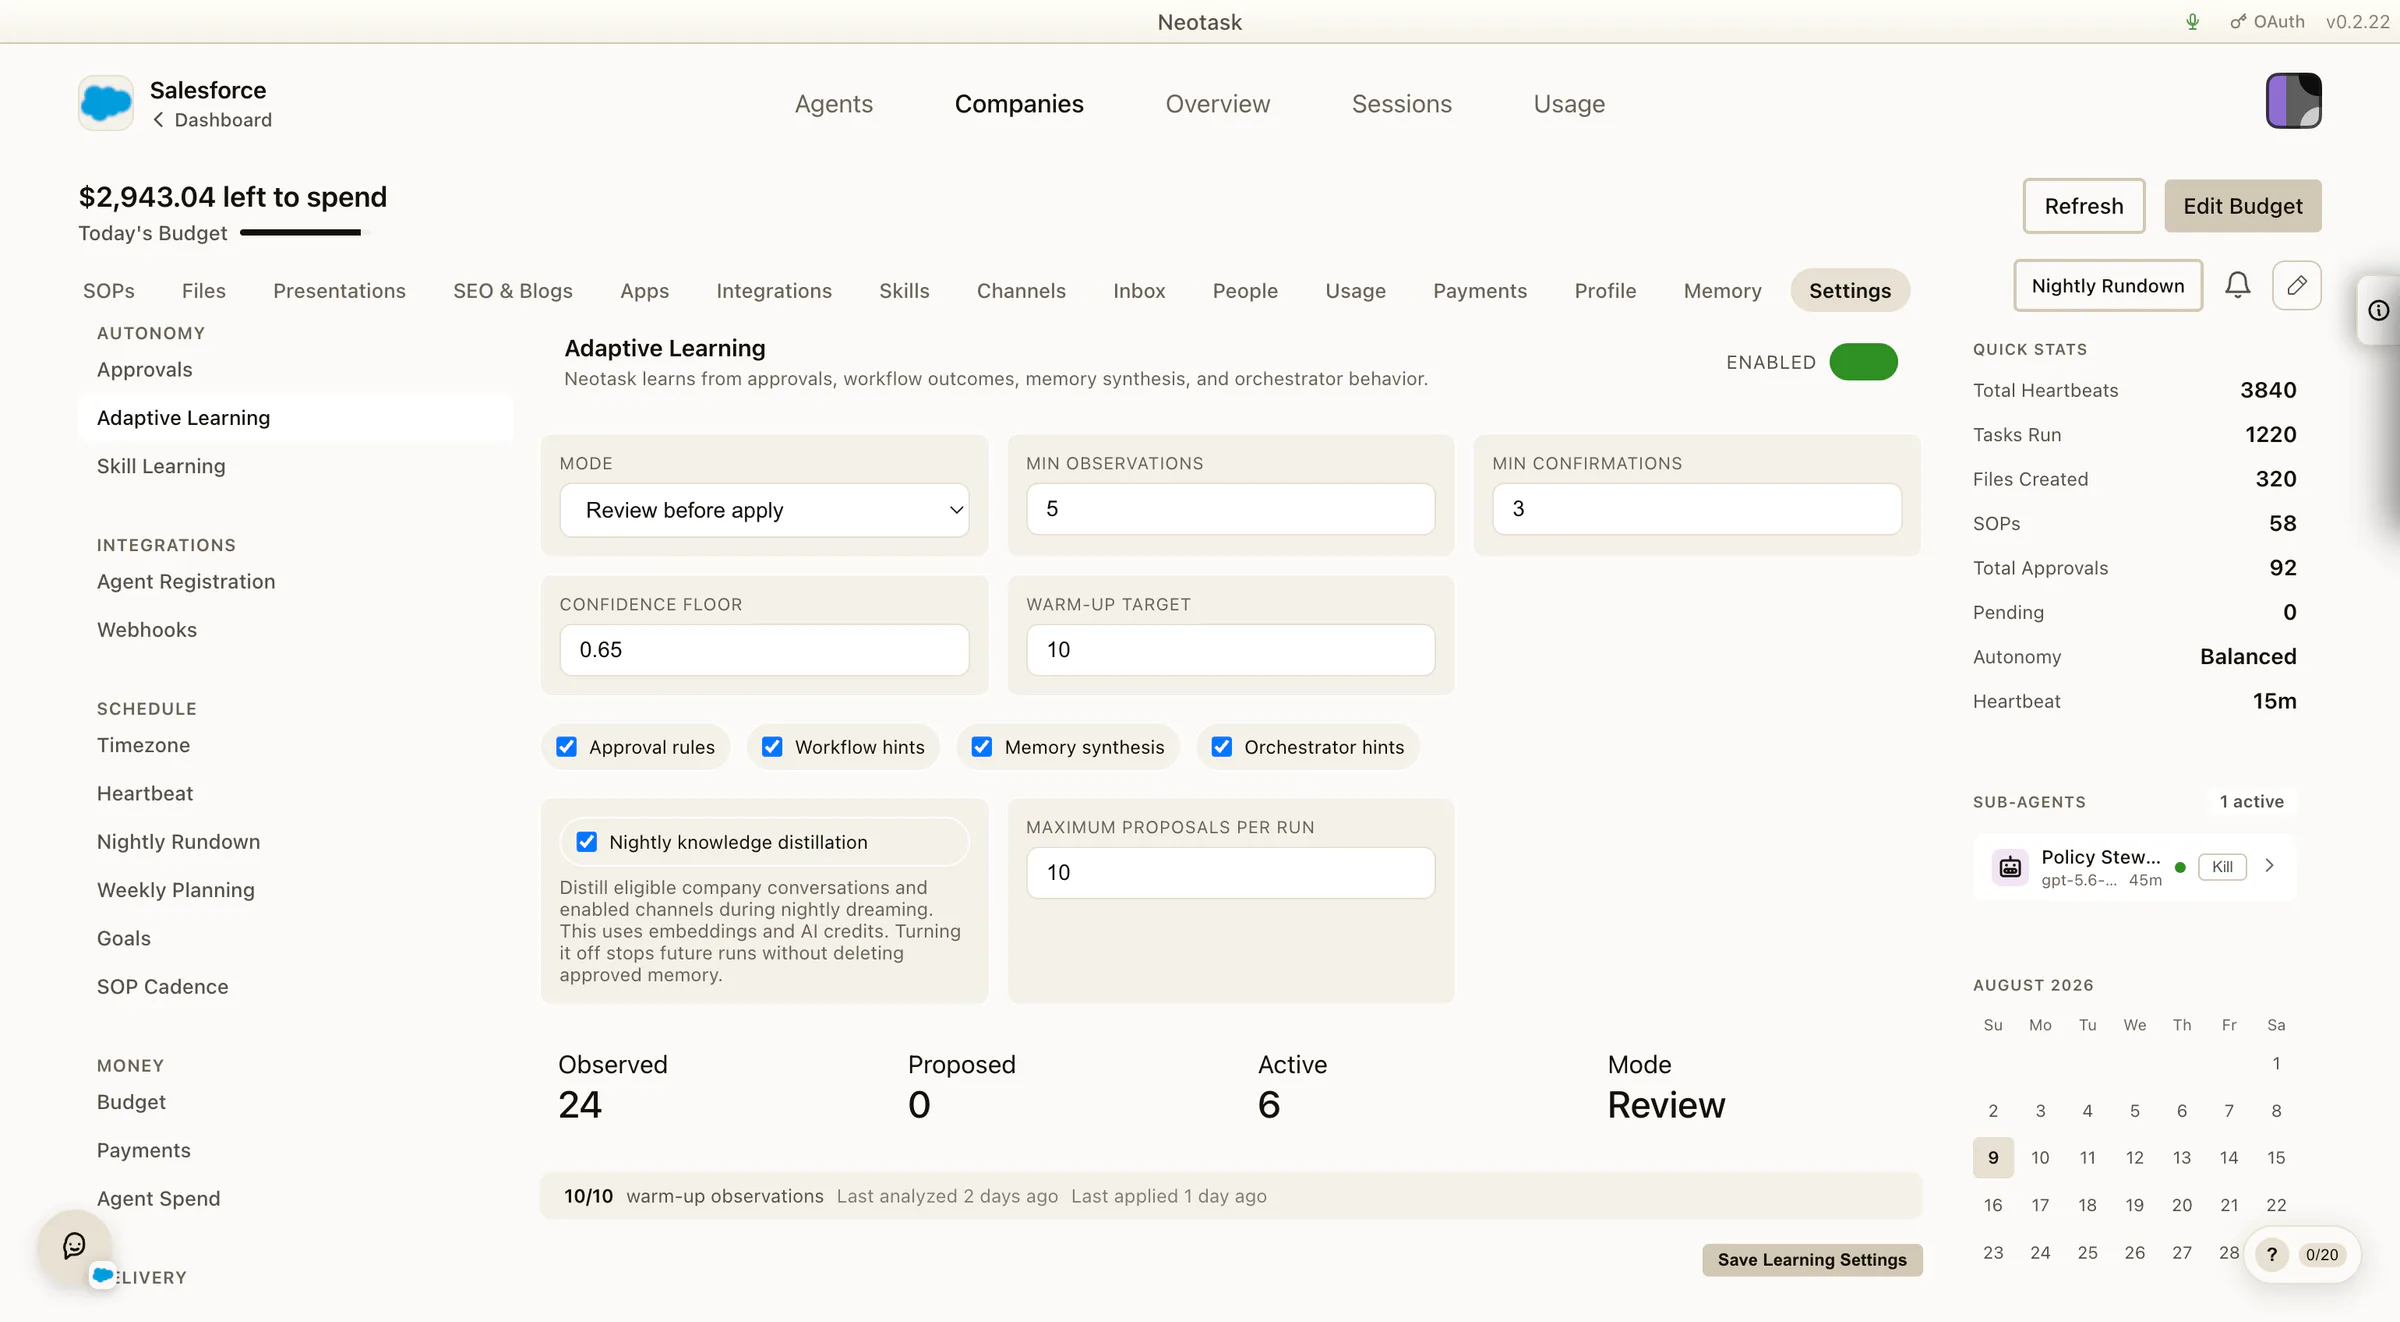Click the OAuth key indicator
Image resolution: width=2400 pixels, height=1322 pixels.
(2267, 22)
